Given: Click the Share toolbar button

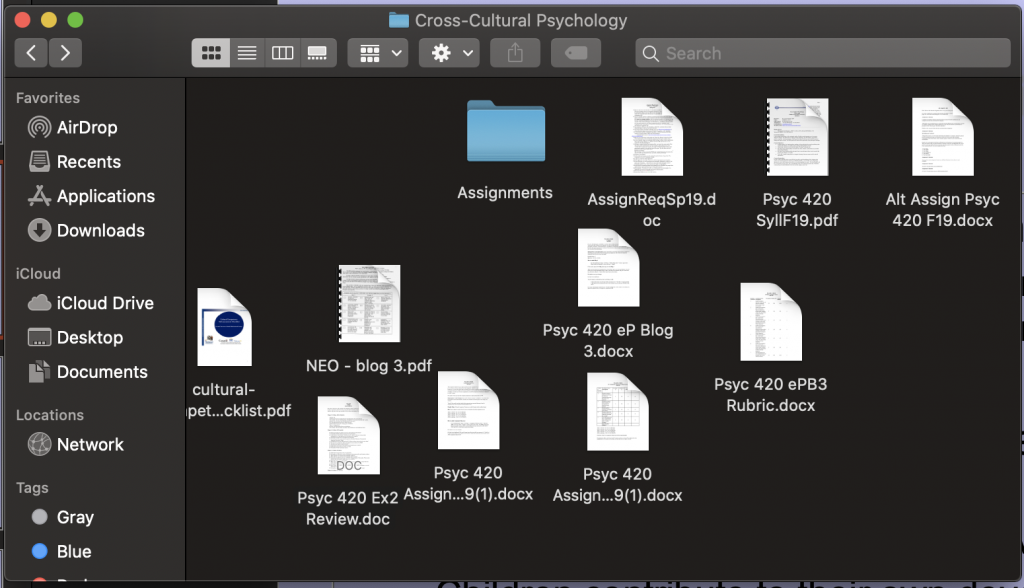Looking at the screenshot, I should pos(515,53).
